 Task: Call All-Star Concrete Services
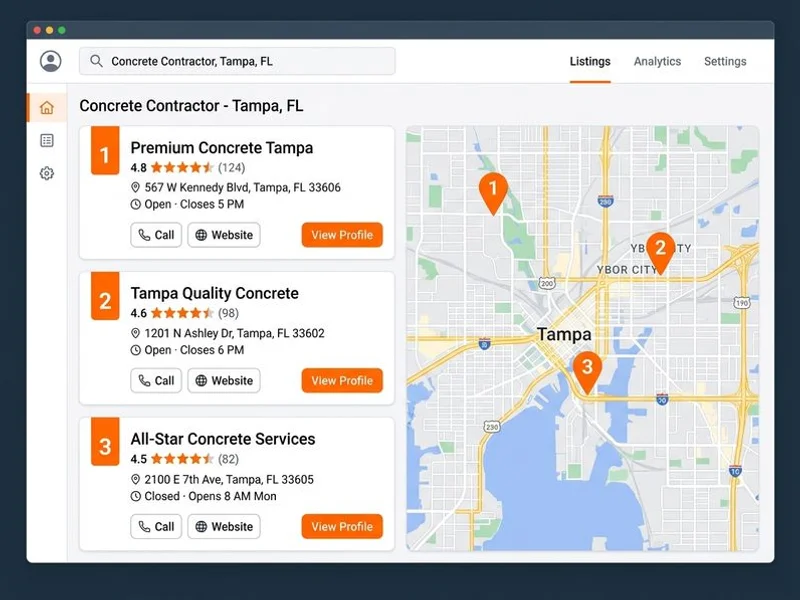tap(156, 527)
